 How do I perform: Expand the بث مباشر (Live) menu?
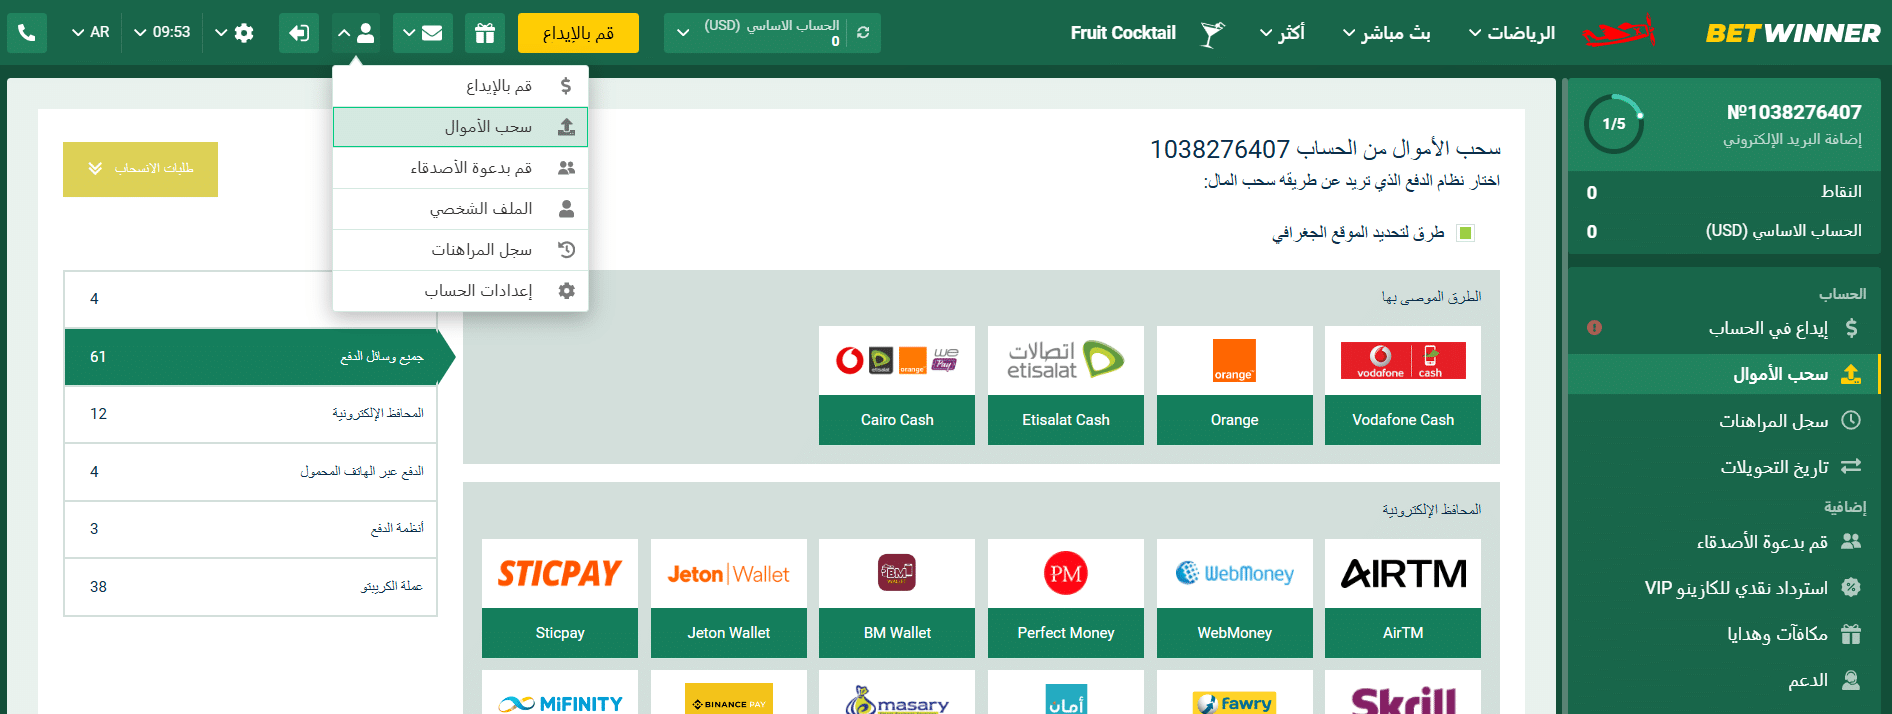coord(1386,33)
